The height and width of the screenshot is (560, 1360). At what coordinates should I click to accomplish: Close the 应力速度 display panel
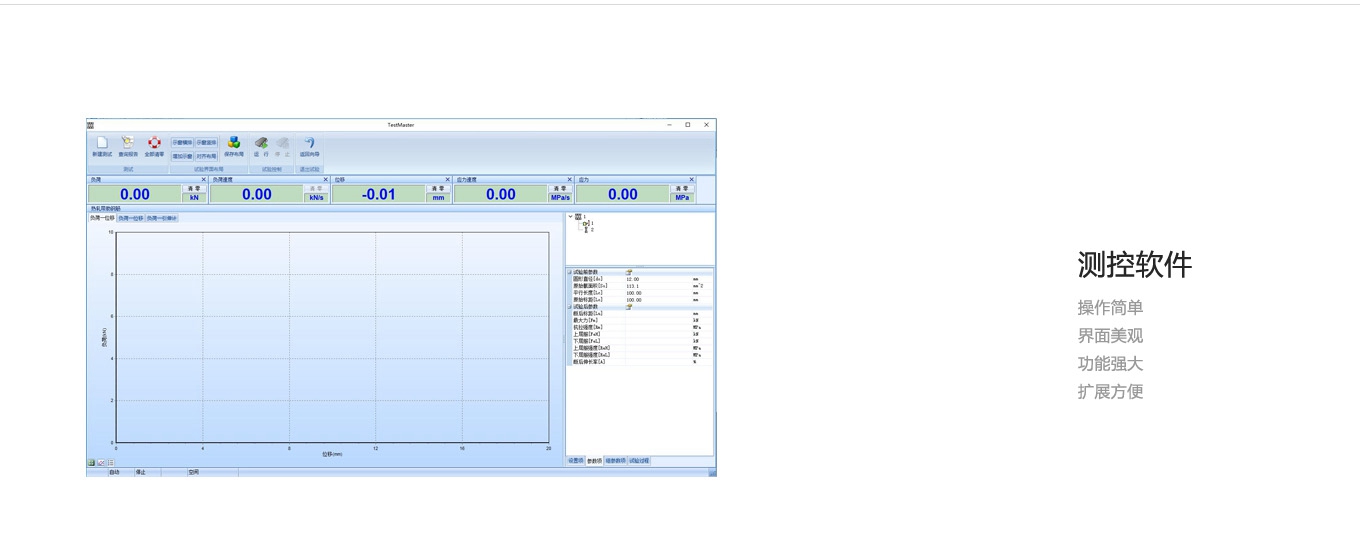[570, 180]
